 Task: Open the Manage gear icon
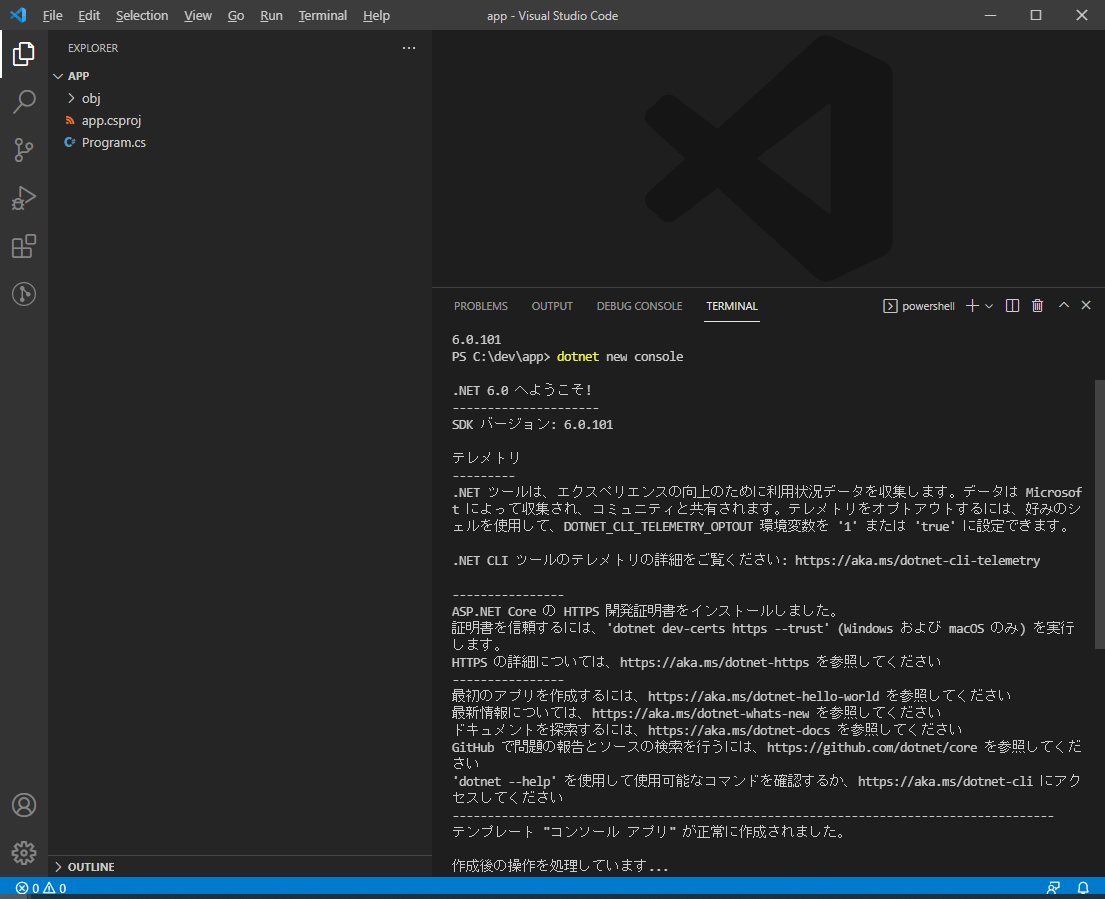click(23, 852)
